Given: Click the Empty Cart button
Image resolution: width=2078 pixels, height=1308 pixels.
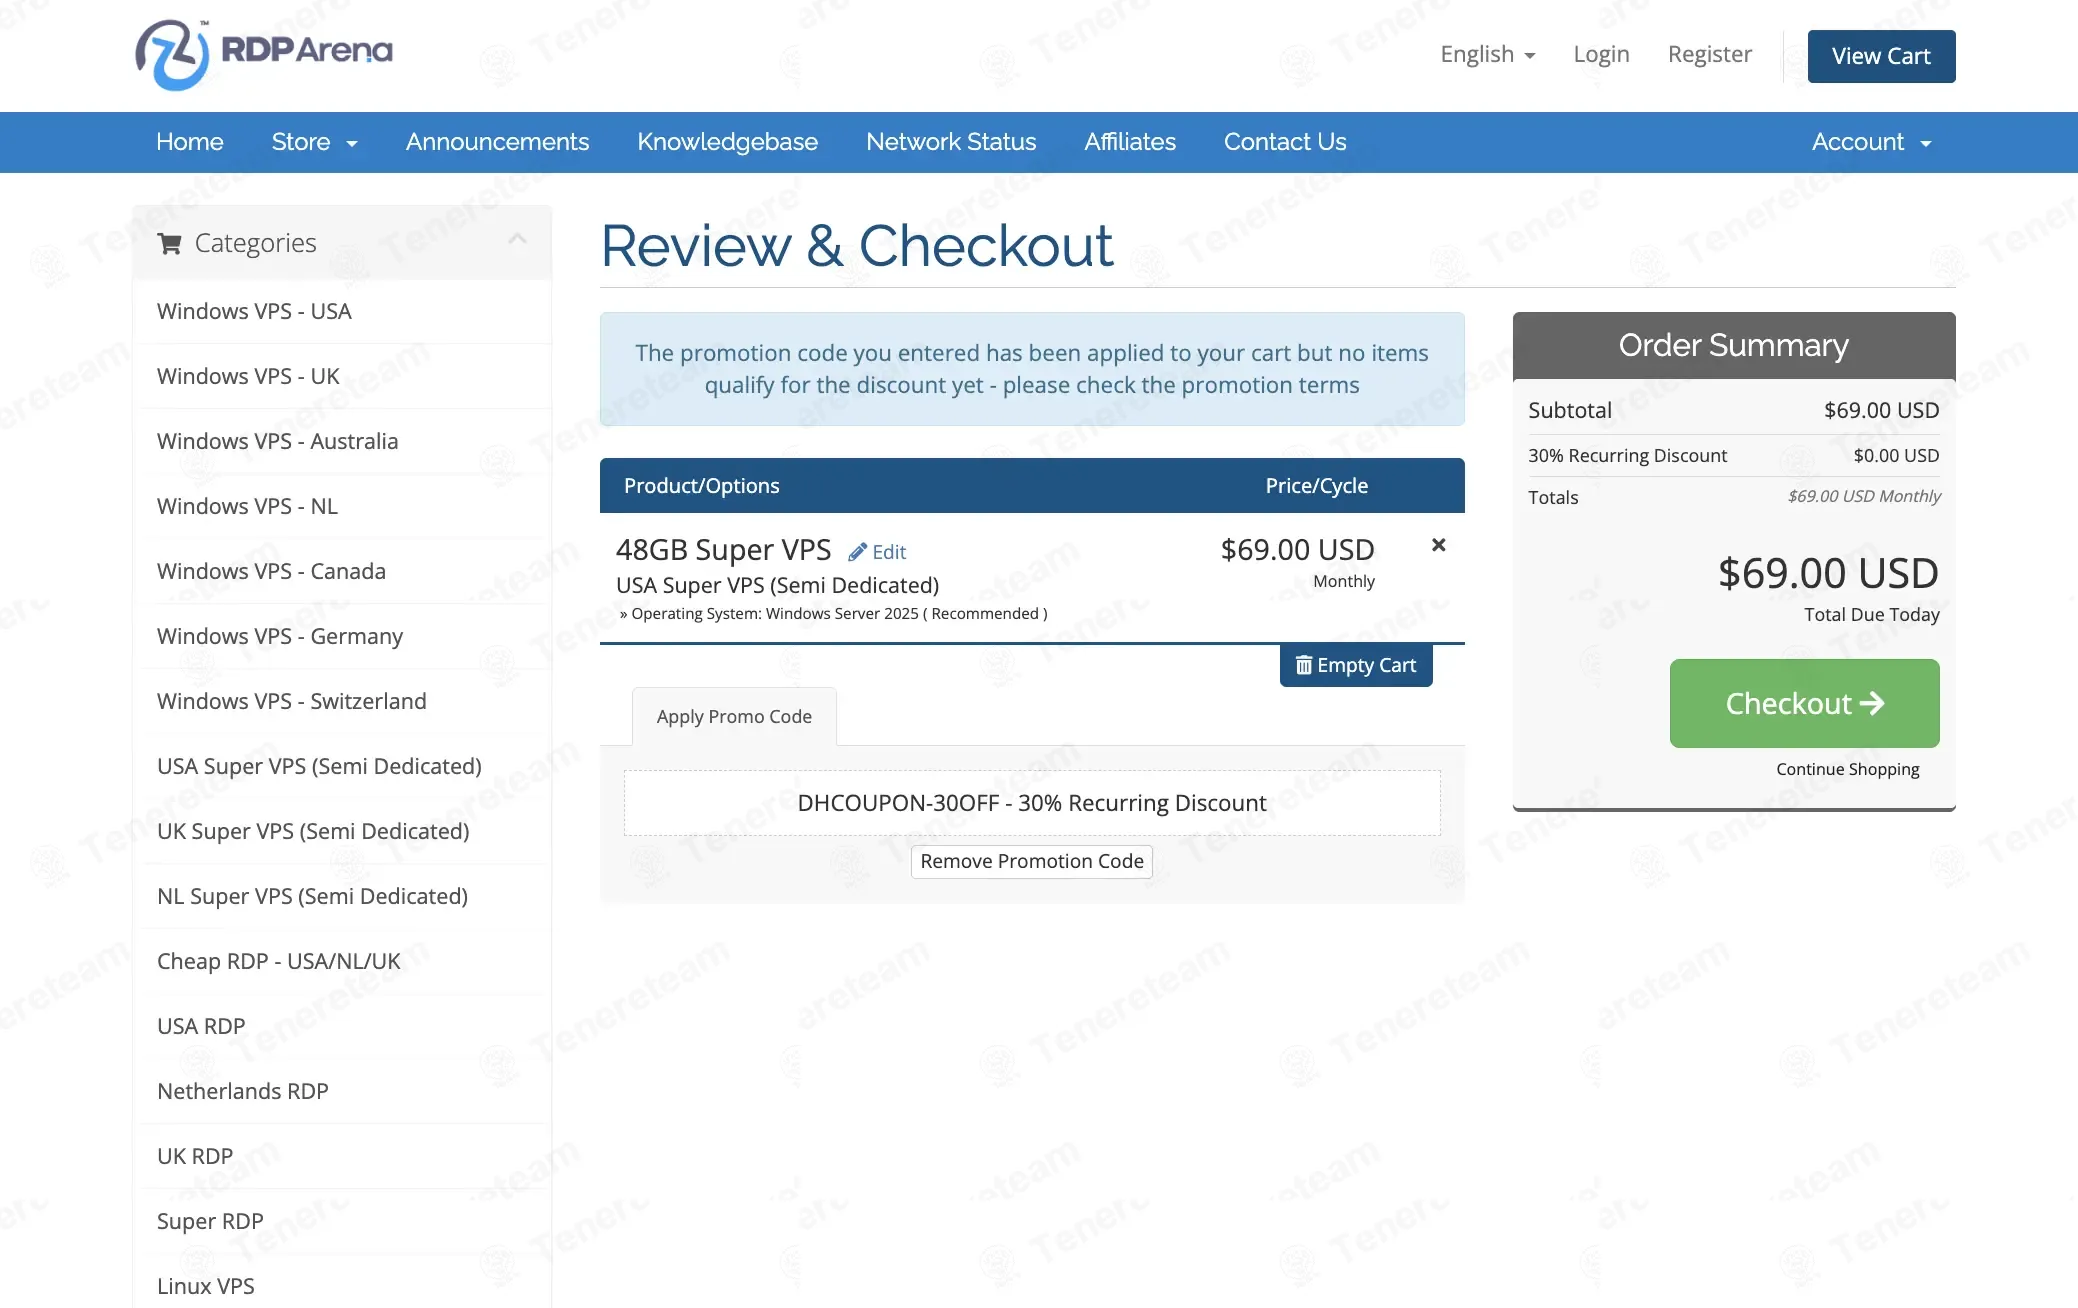Looking at the screenshot, I should [1356, 665].
